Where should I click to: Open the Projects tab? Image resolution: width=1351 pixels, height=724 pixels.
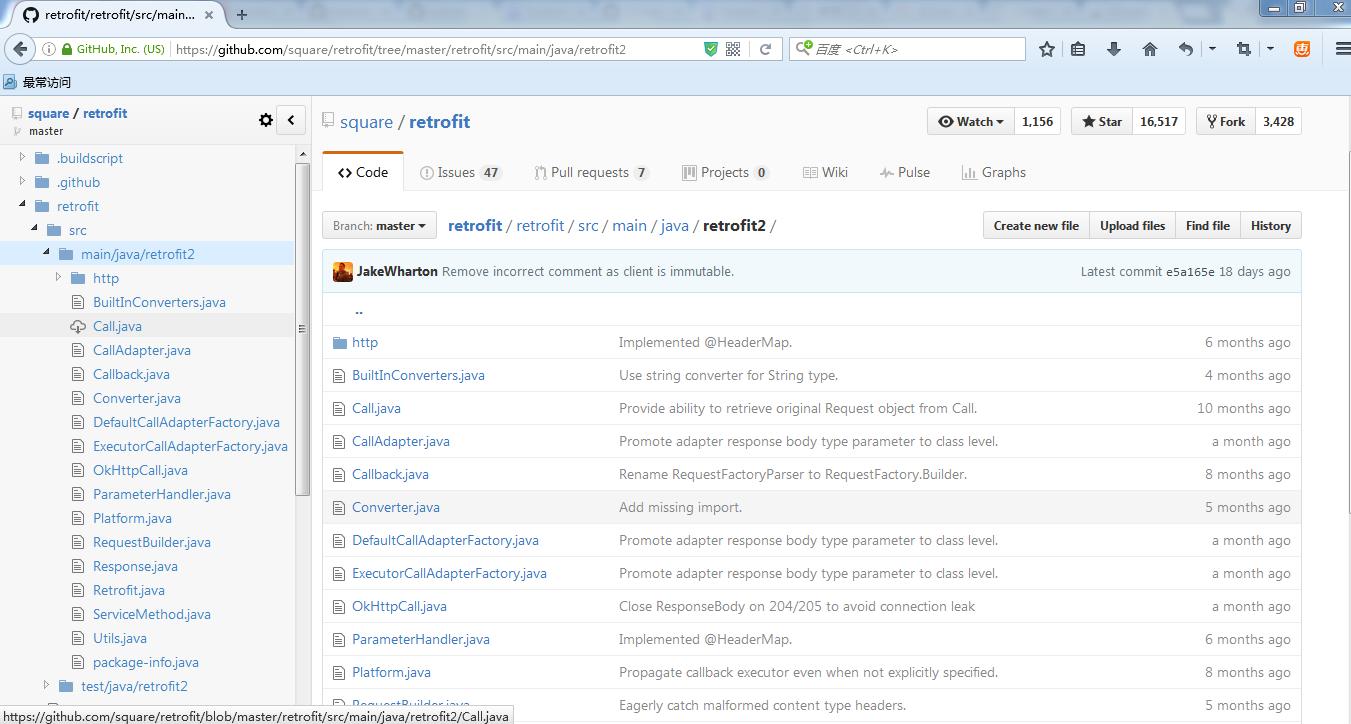(x=725, y=172)
